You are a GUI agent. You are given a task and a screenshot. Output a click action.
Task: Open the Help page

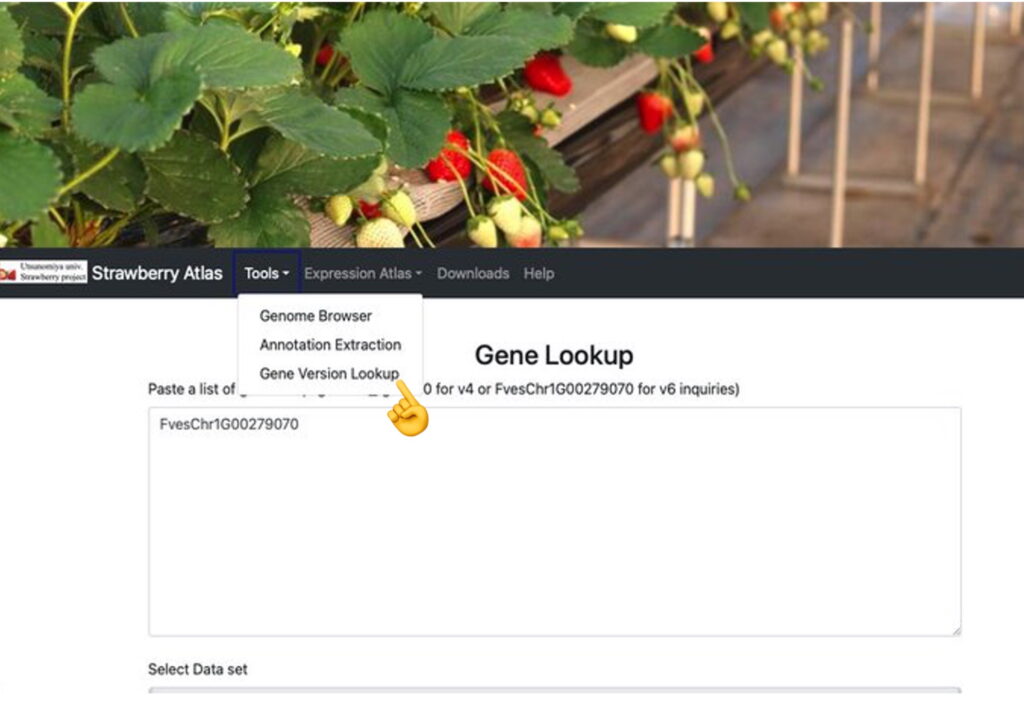(538, 273)
